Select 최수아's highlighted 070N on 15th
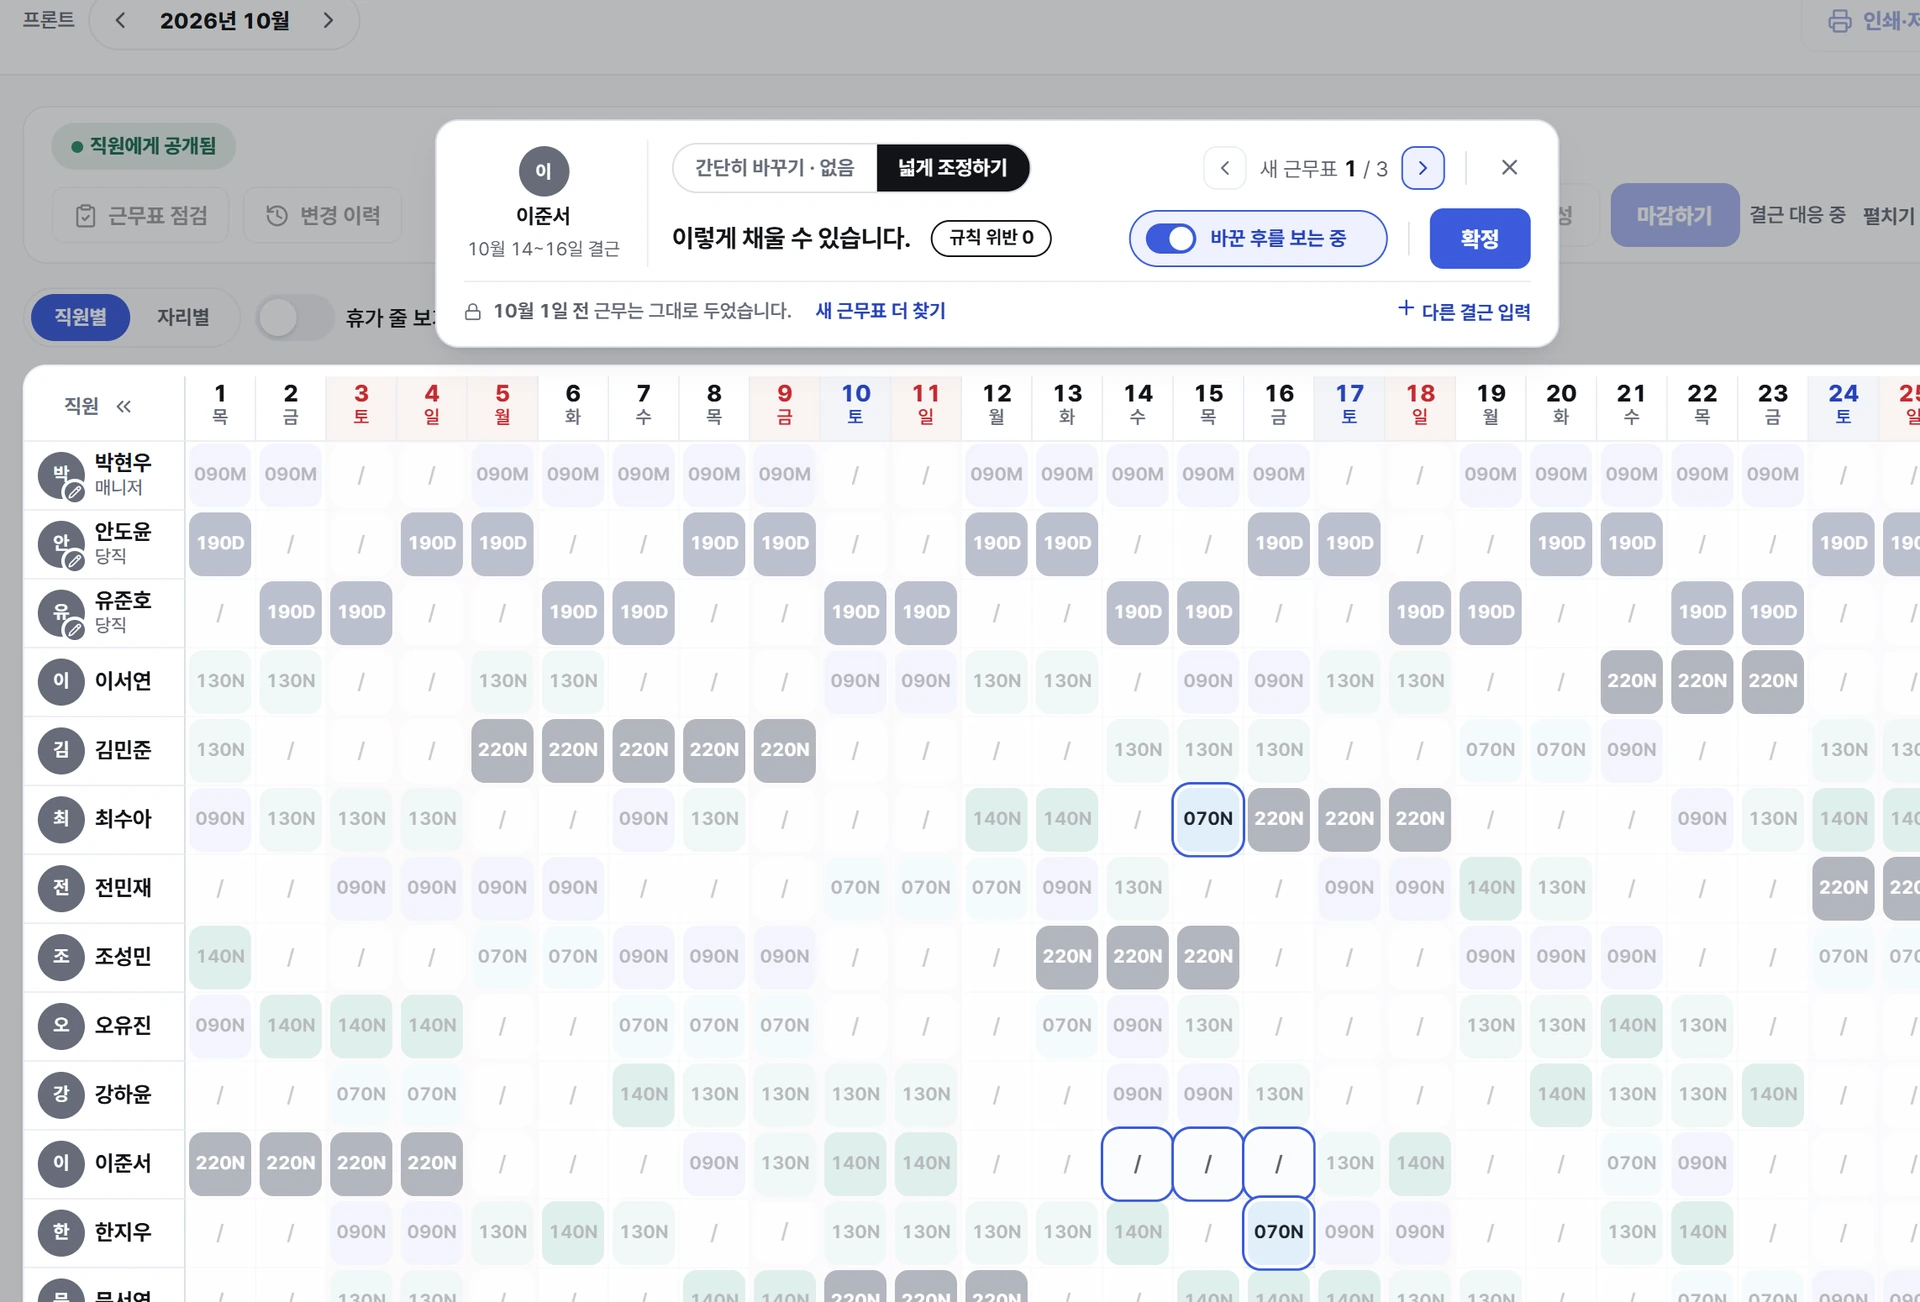1920x1302 pixels. click(1208, 819)
